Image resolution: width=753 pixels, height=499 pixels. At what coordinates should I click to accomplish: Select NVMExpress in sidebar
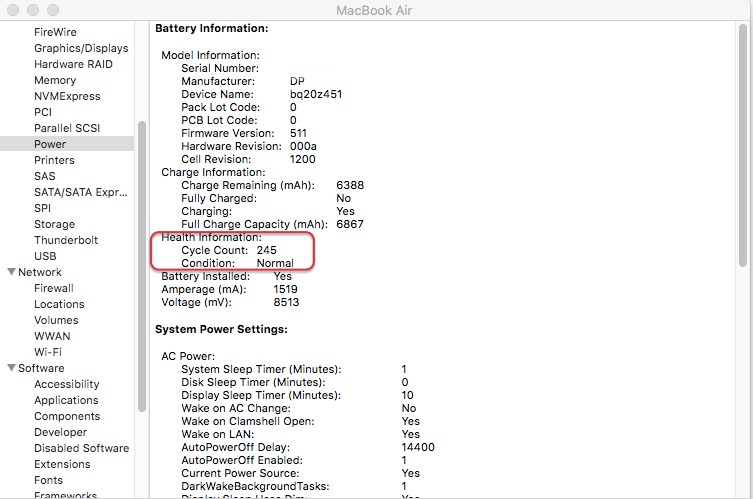tap(67, 96)
